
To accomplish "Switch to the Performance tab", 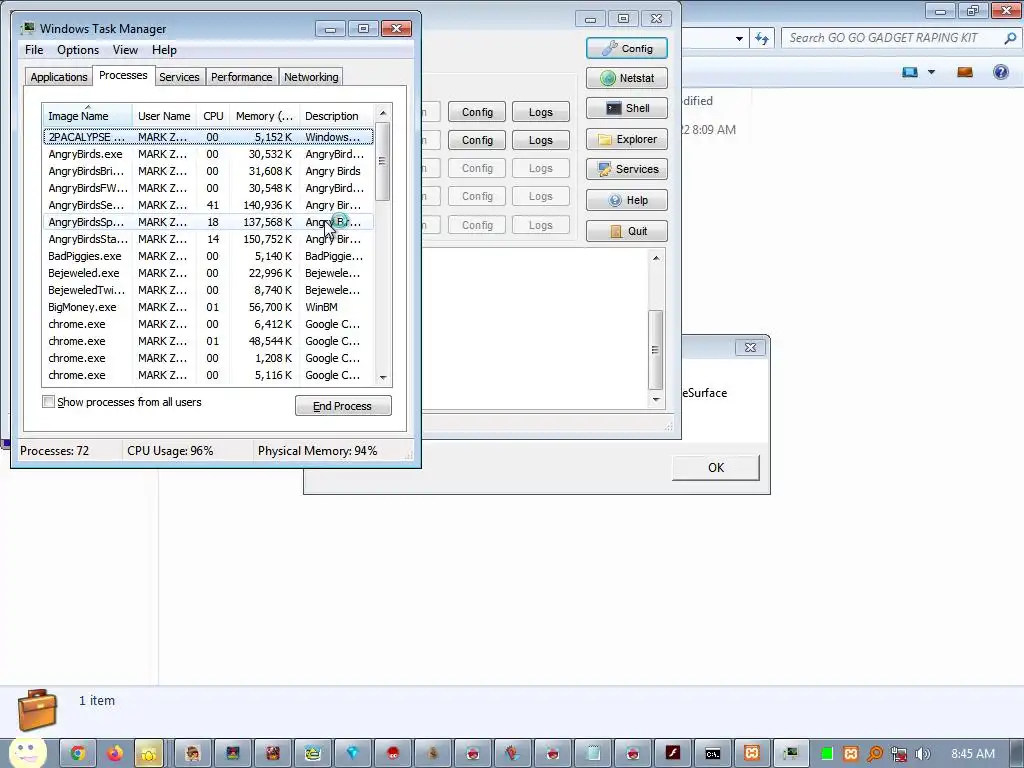I will tap(242, 77).
